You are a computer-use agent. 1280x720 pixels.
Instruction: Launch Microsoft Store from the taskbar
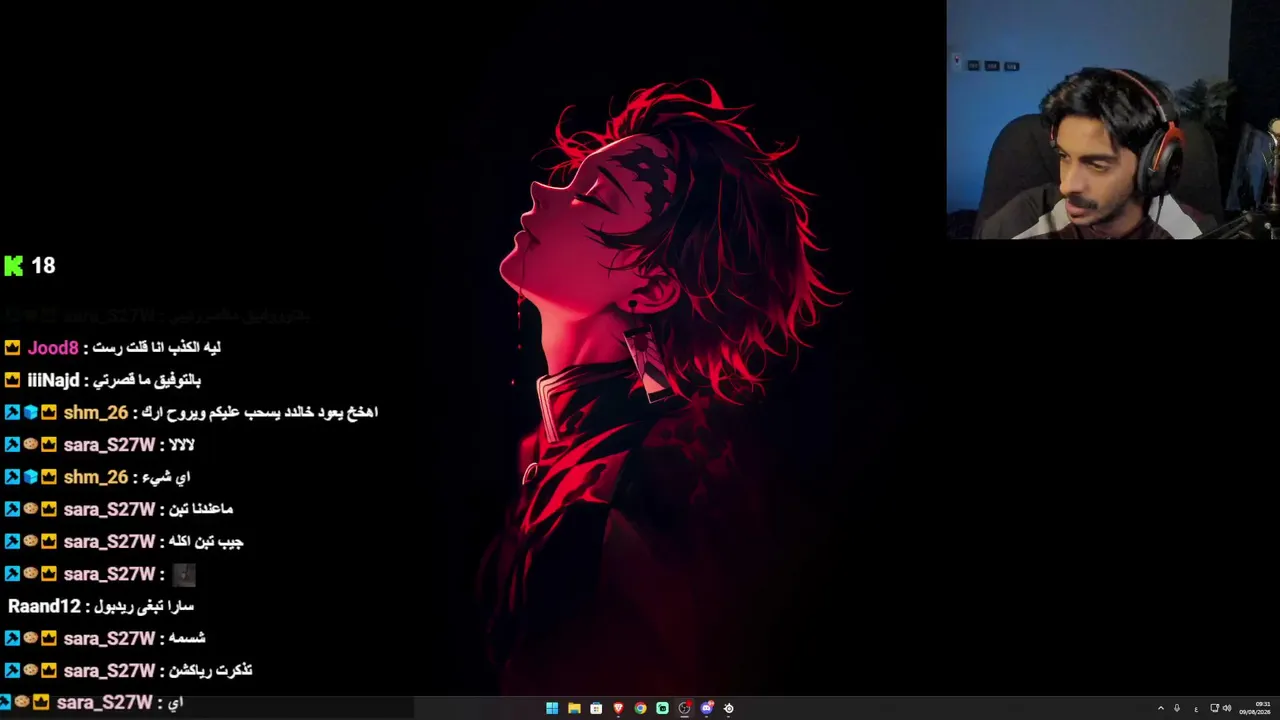click(x=596, y=708)
